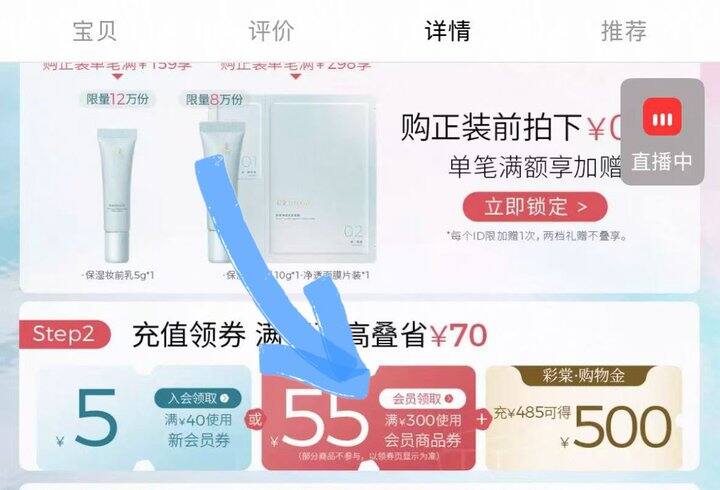Tap the red live-stream bars icon
The width and height of the screenshot is (720, 490).
click(662, 117)
